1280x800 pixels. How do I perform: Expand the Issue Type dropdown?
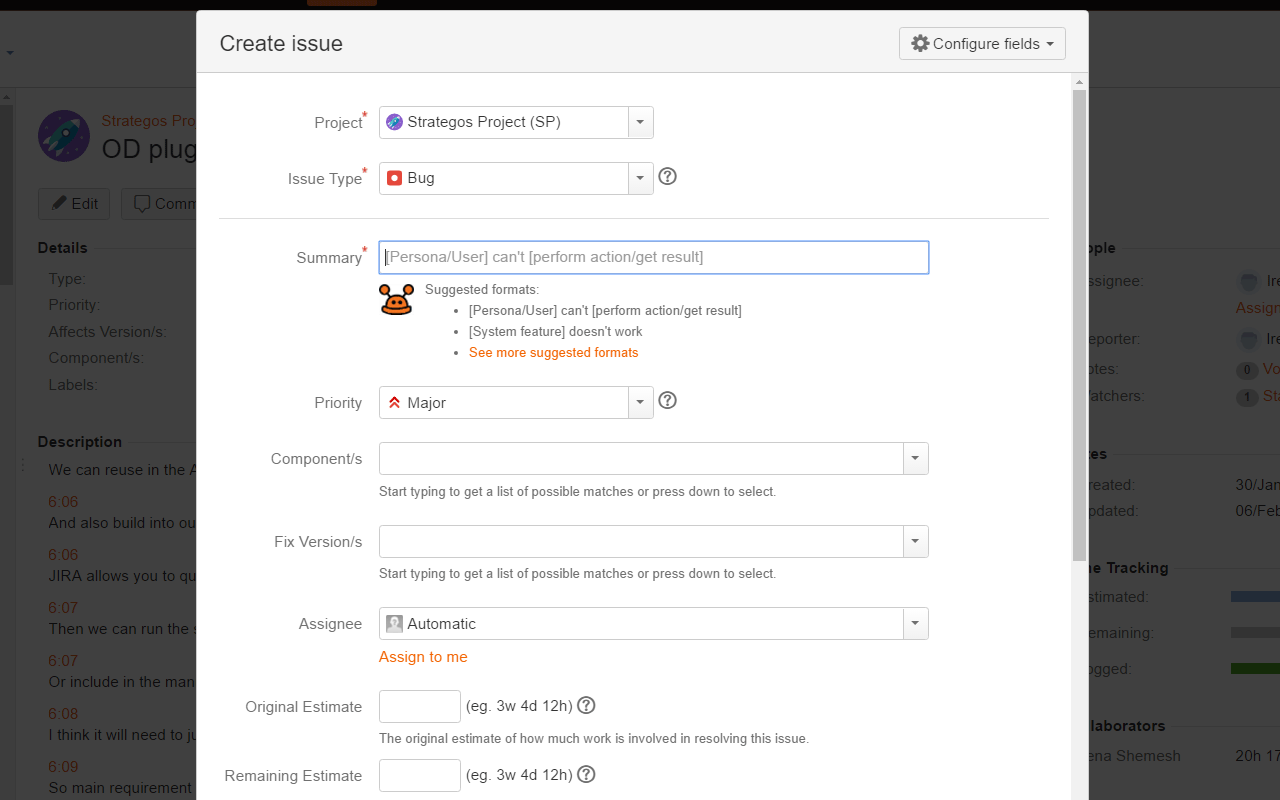[640, 178]
